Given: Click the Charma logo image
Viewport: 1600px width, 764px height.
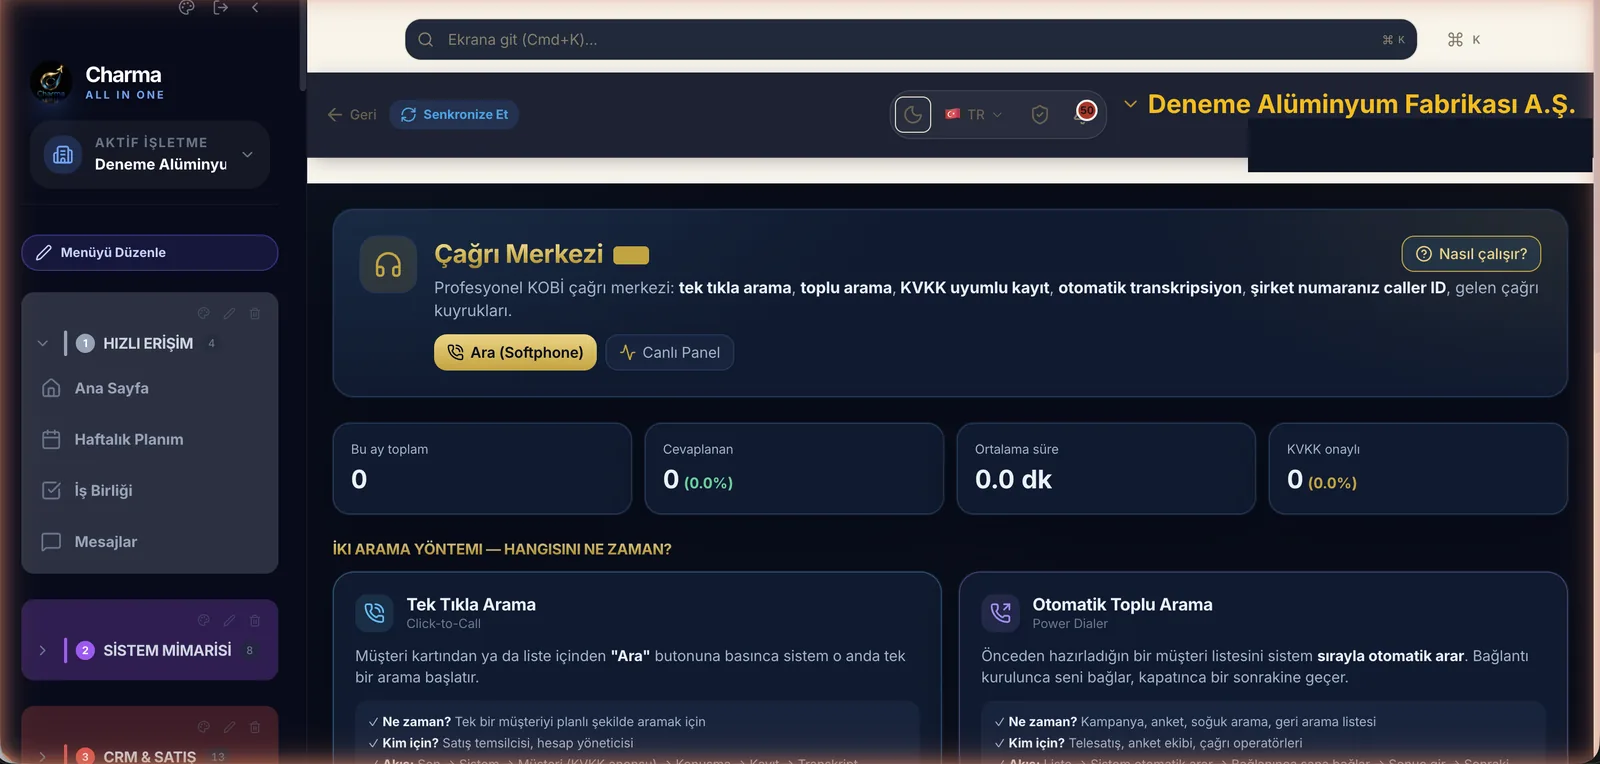Looking at the screenshot, I should pos(51,82).
